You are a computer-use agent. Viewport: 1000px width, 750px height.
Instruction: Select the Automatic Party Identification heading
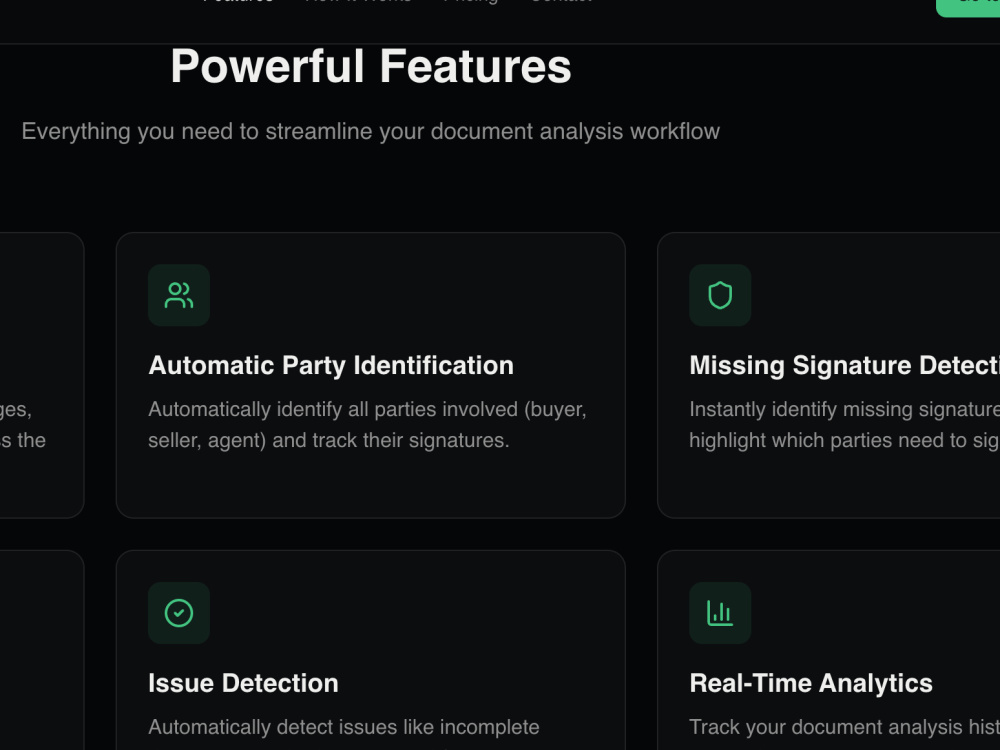(x=331, y=365)
